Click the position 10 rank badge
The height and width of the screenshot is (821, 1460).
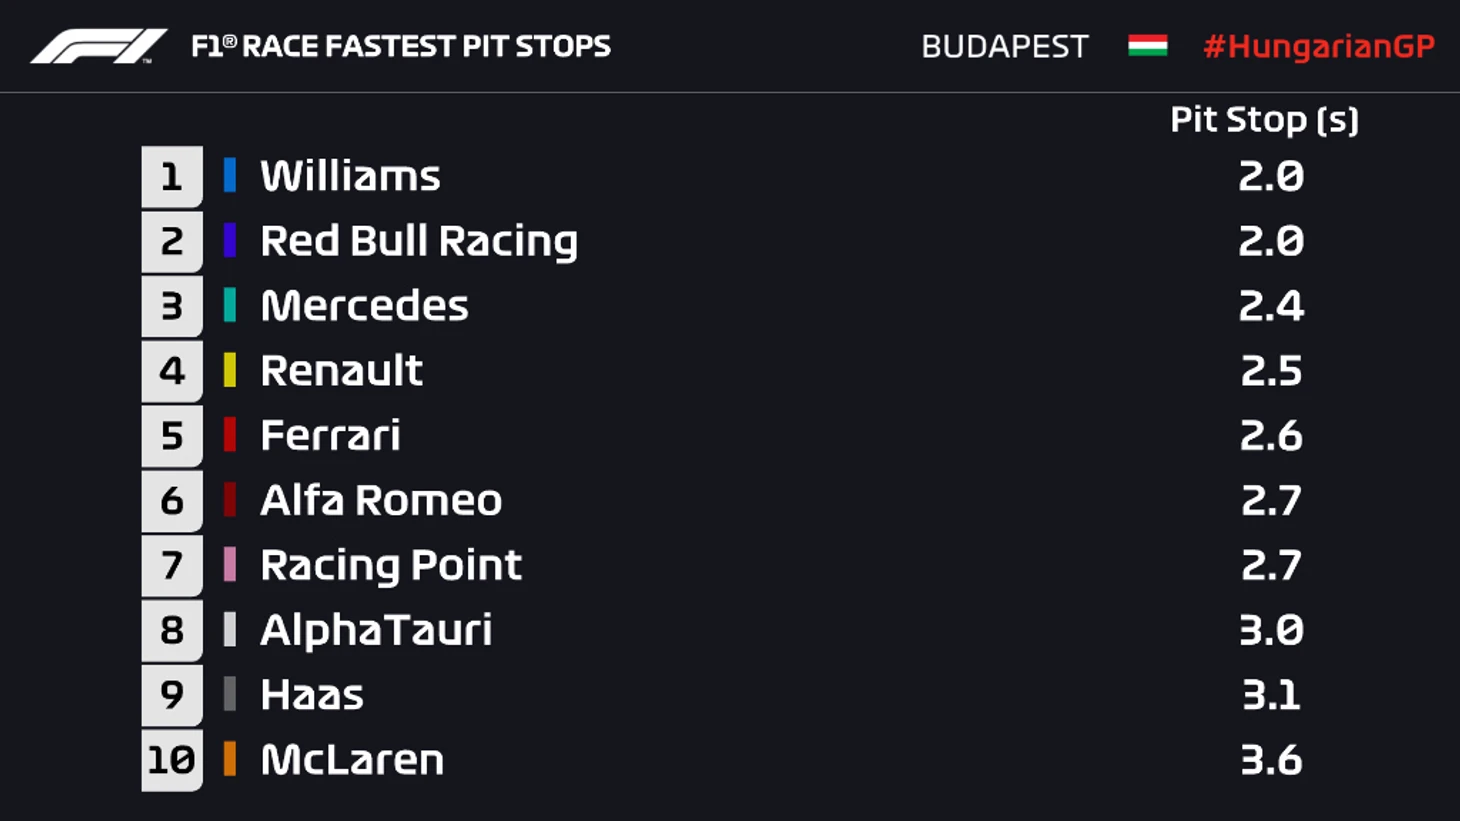pyautogui.click(x=172, y=760)
